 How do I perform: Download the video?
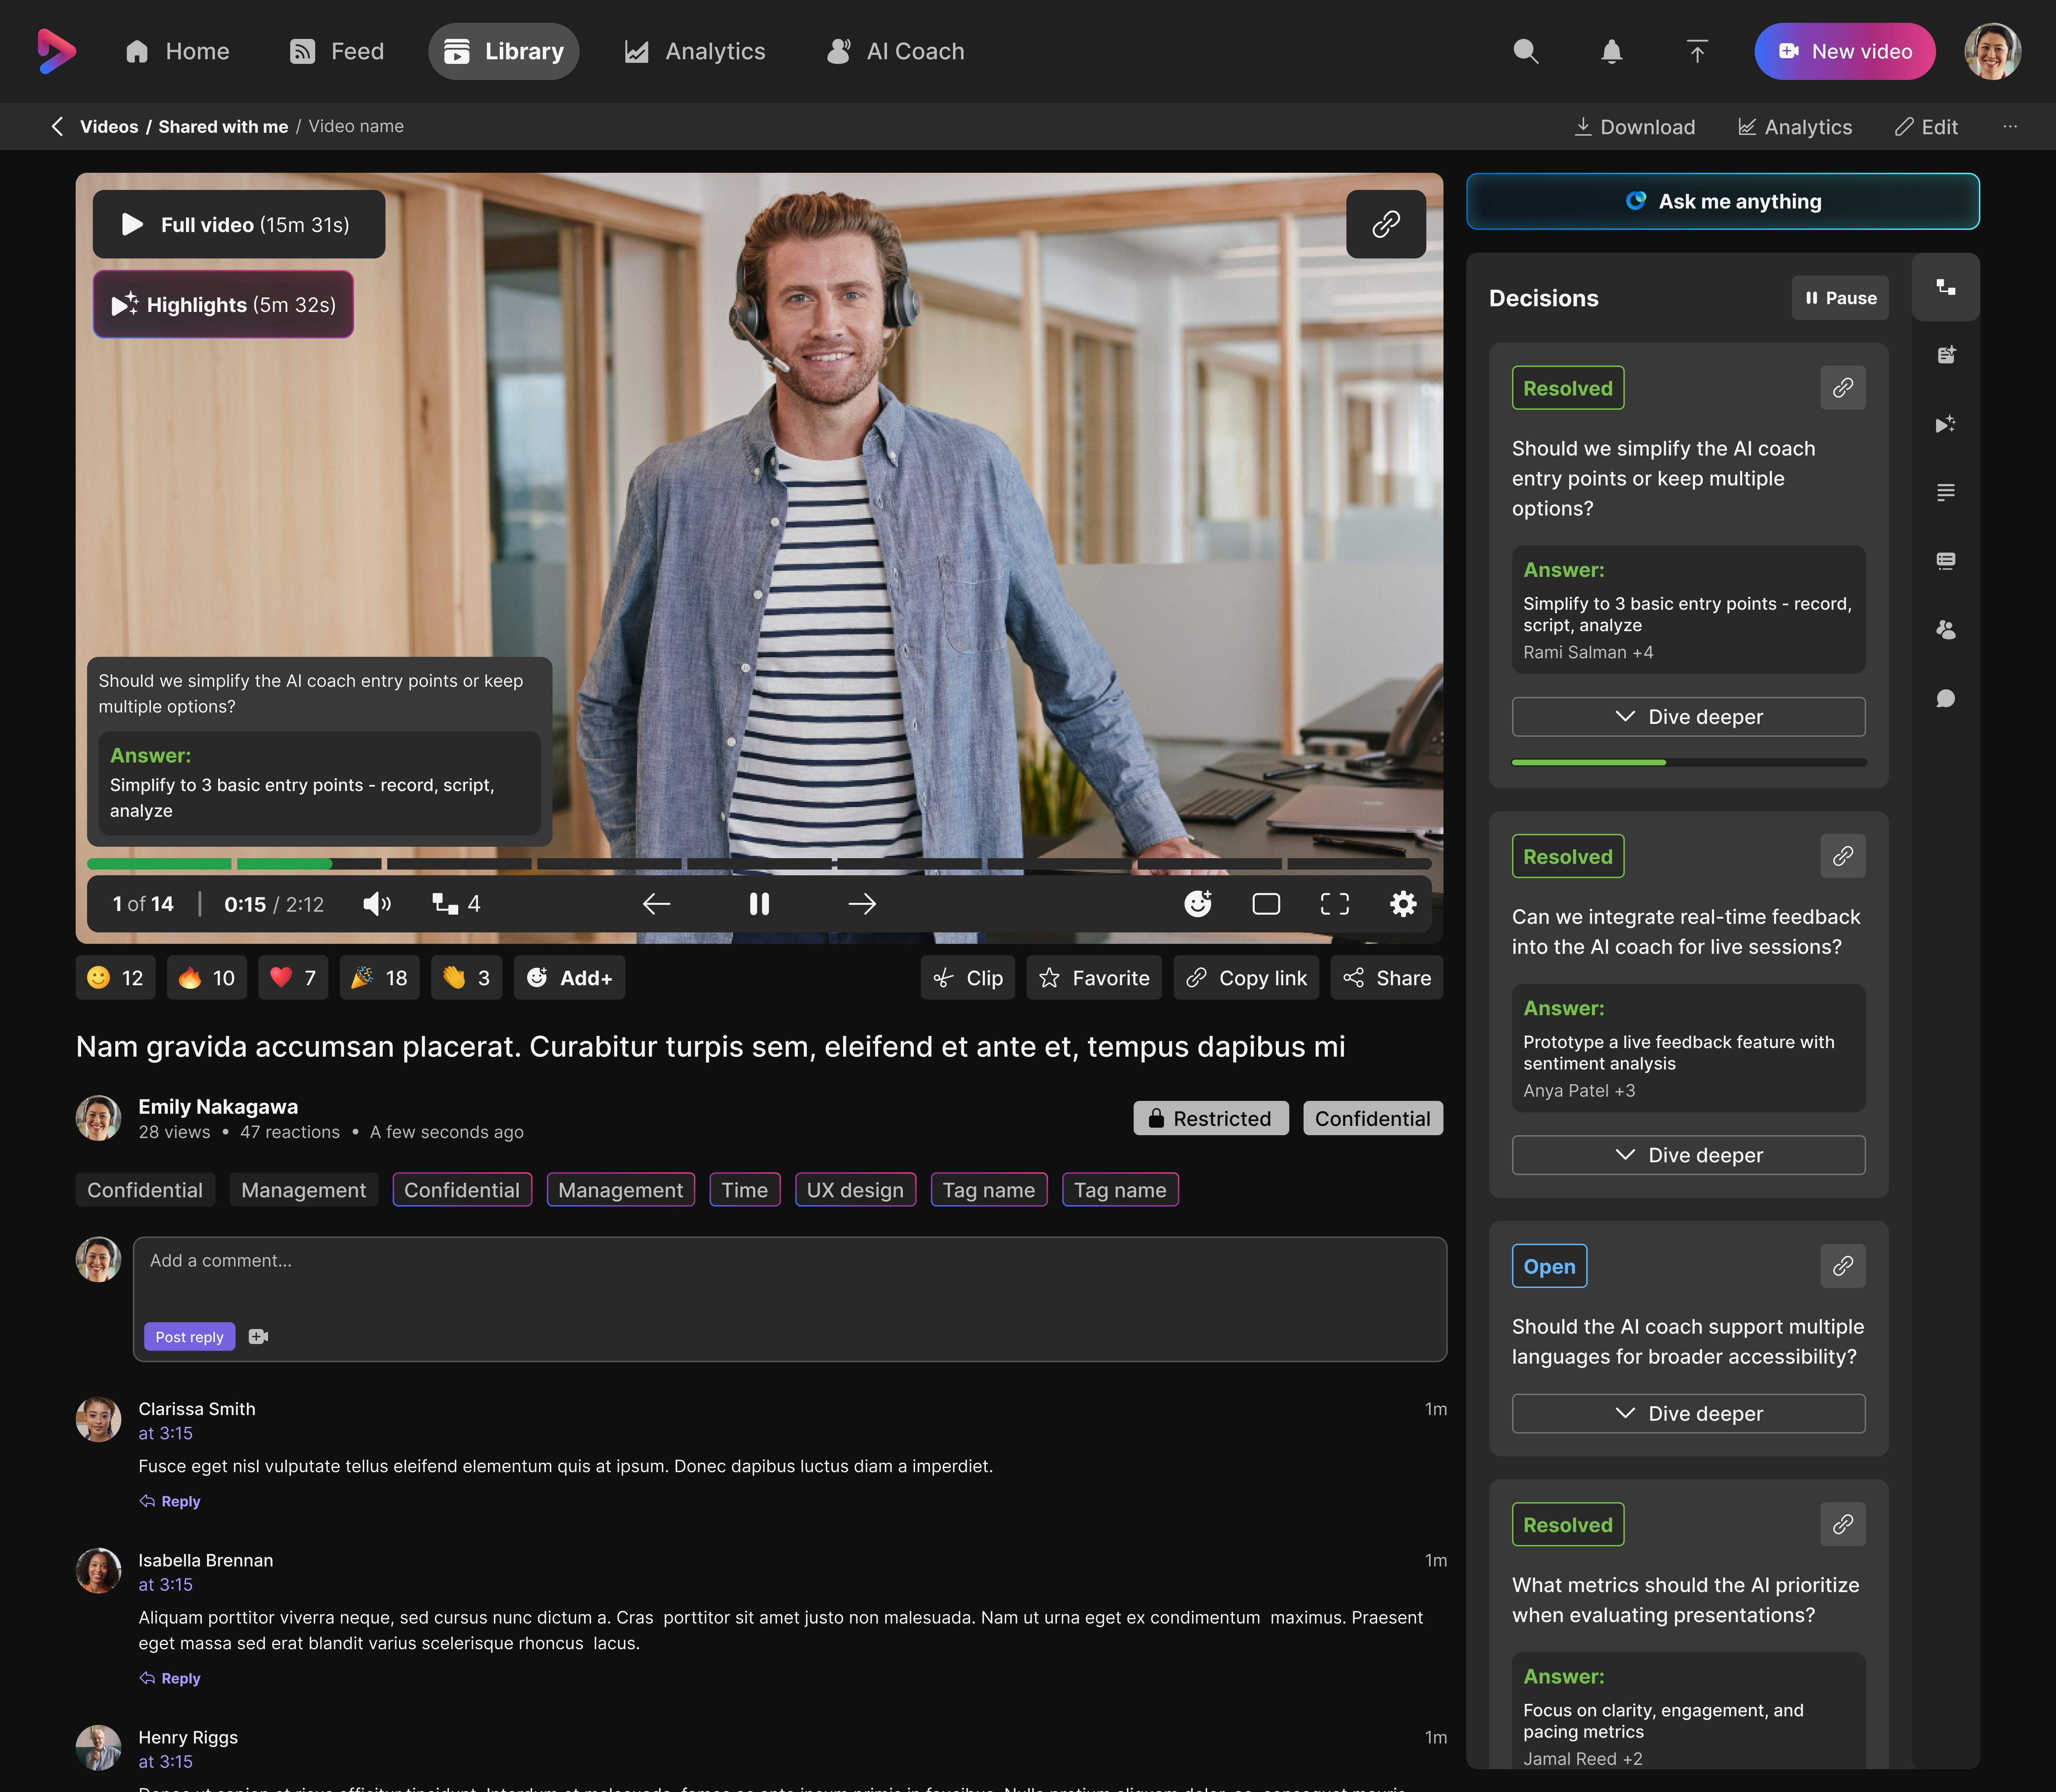[1635, 127]
